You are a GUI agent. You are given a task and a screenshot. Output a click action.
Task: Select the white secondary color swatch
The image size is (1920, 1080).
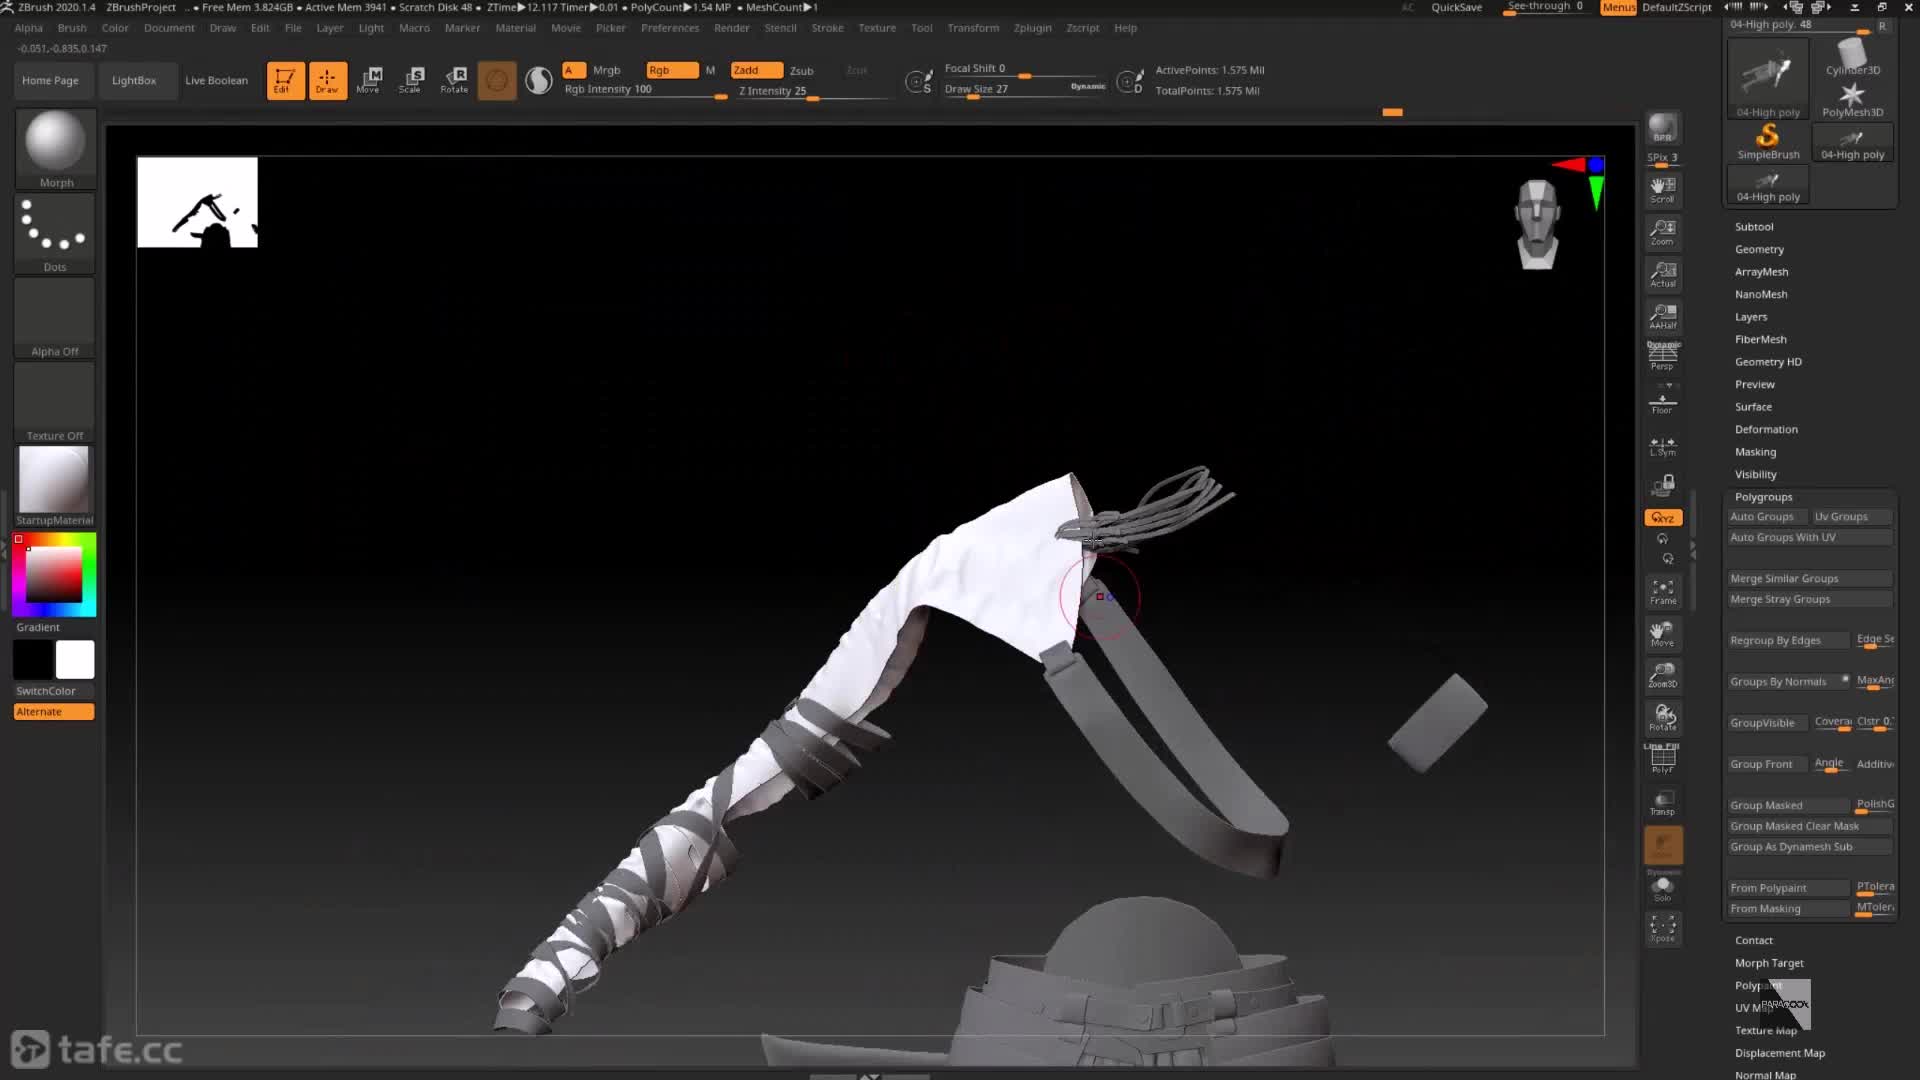tap(75, 660)
